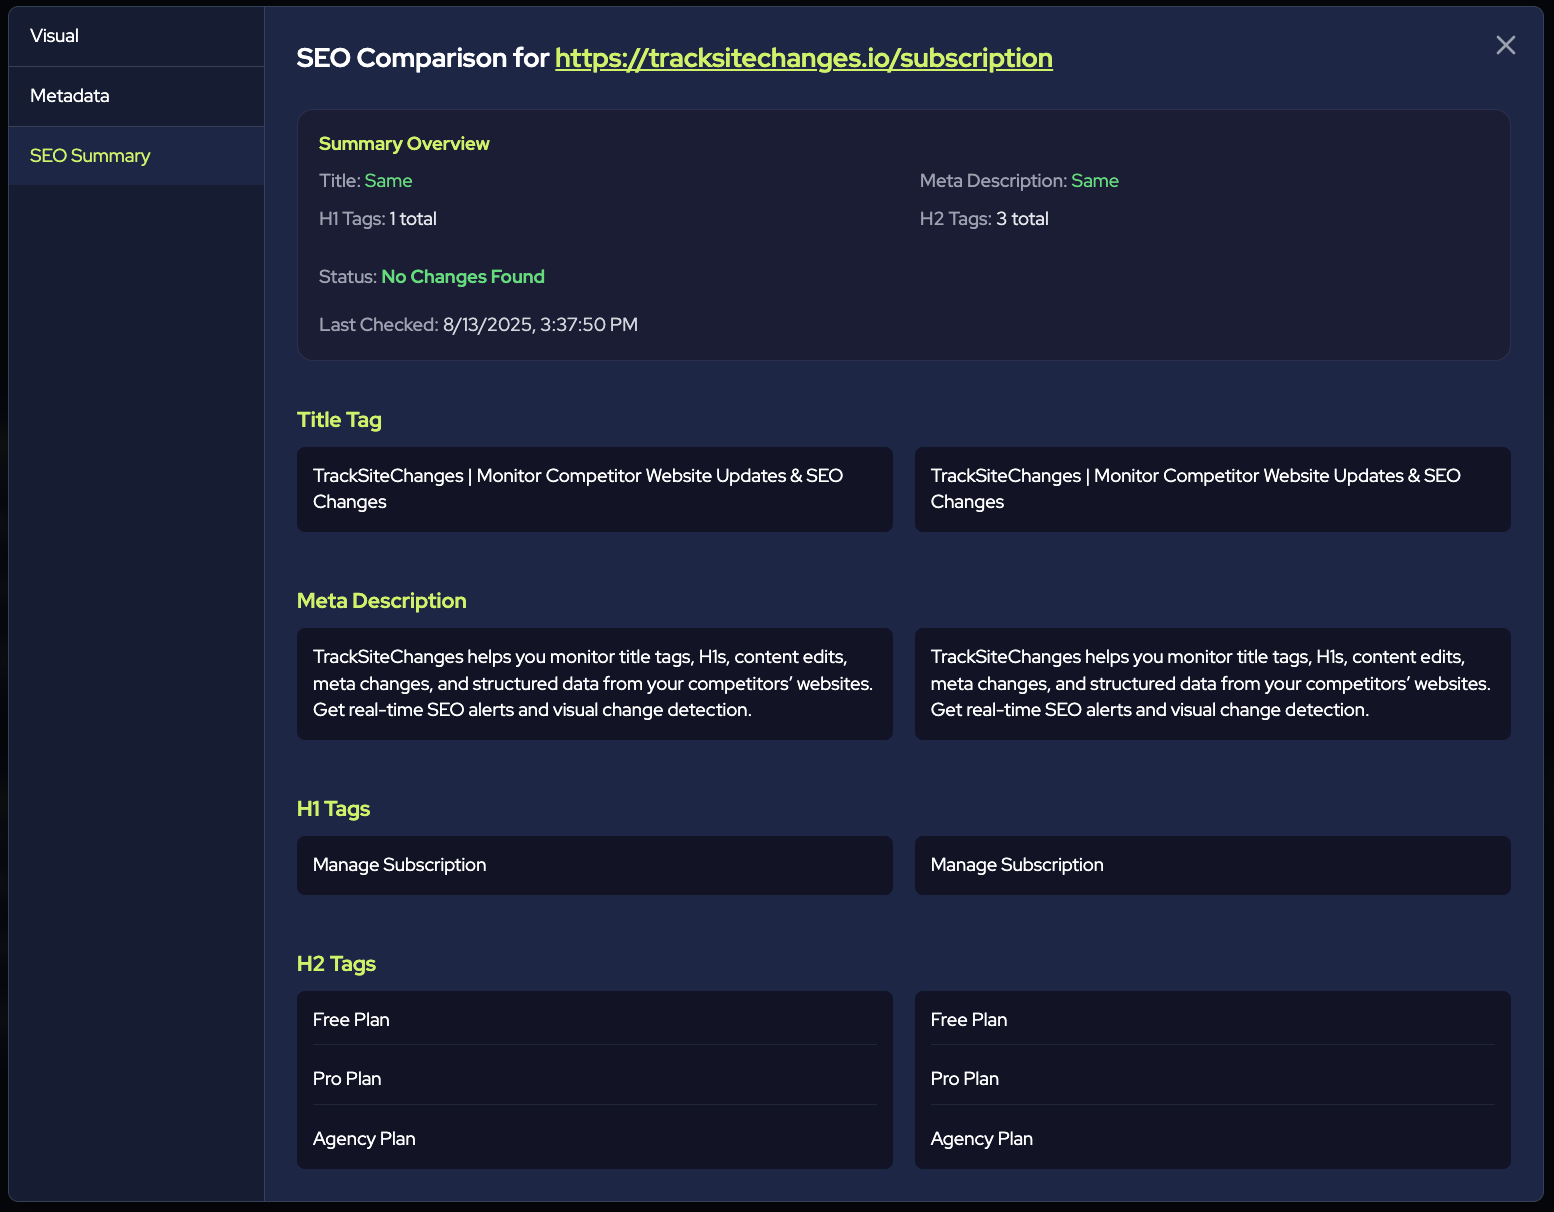
Task: Open the tracksitechanges.io/subscription link
Action: [803, 58]
